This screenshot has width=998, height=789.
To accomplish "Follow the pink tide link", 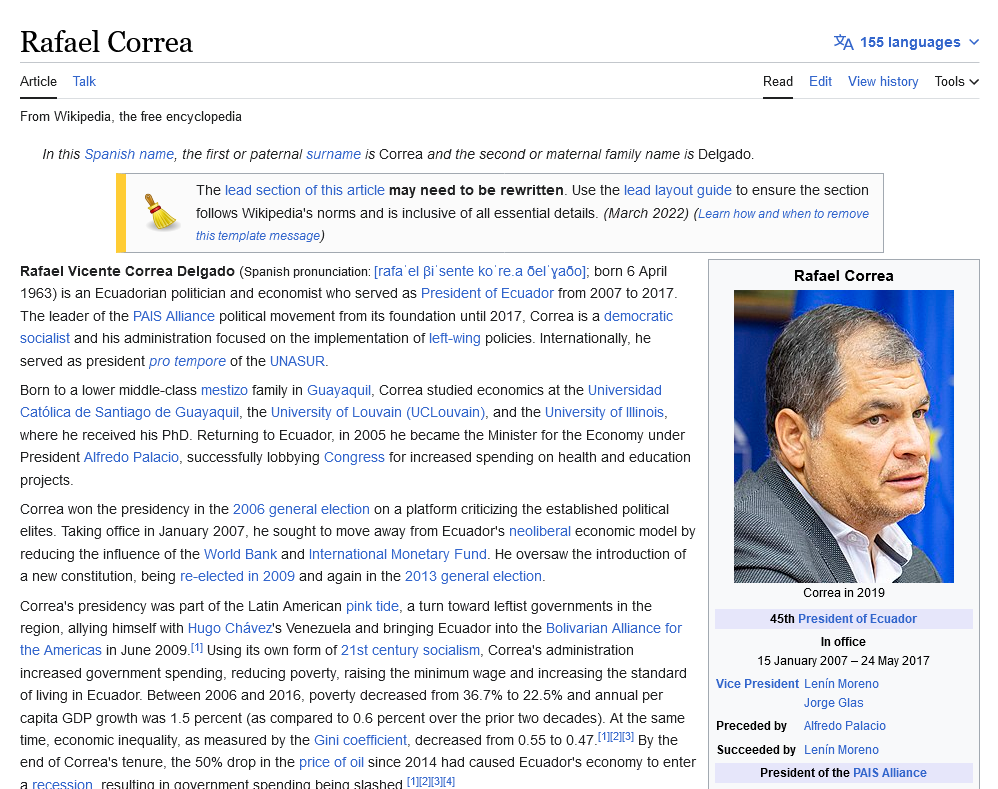I will coord(372,606).
